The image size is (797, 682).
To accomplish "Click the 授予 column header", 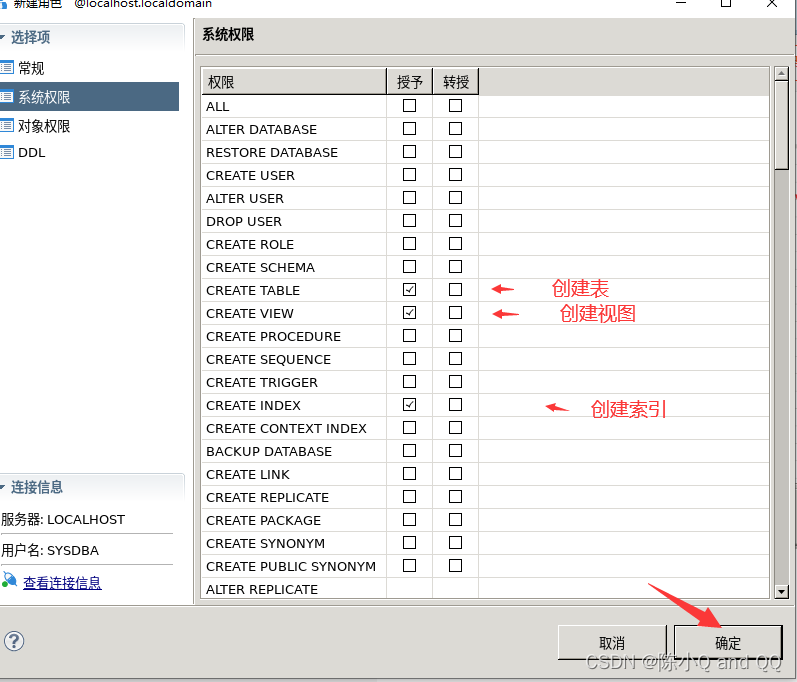I will click(409, 82).
